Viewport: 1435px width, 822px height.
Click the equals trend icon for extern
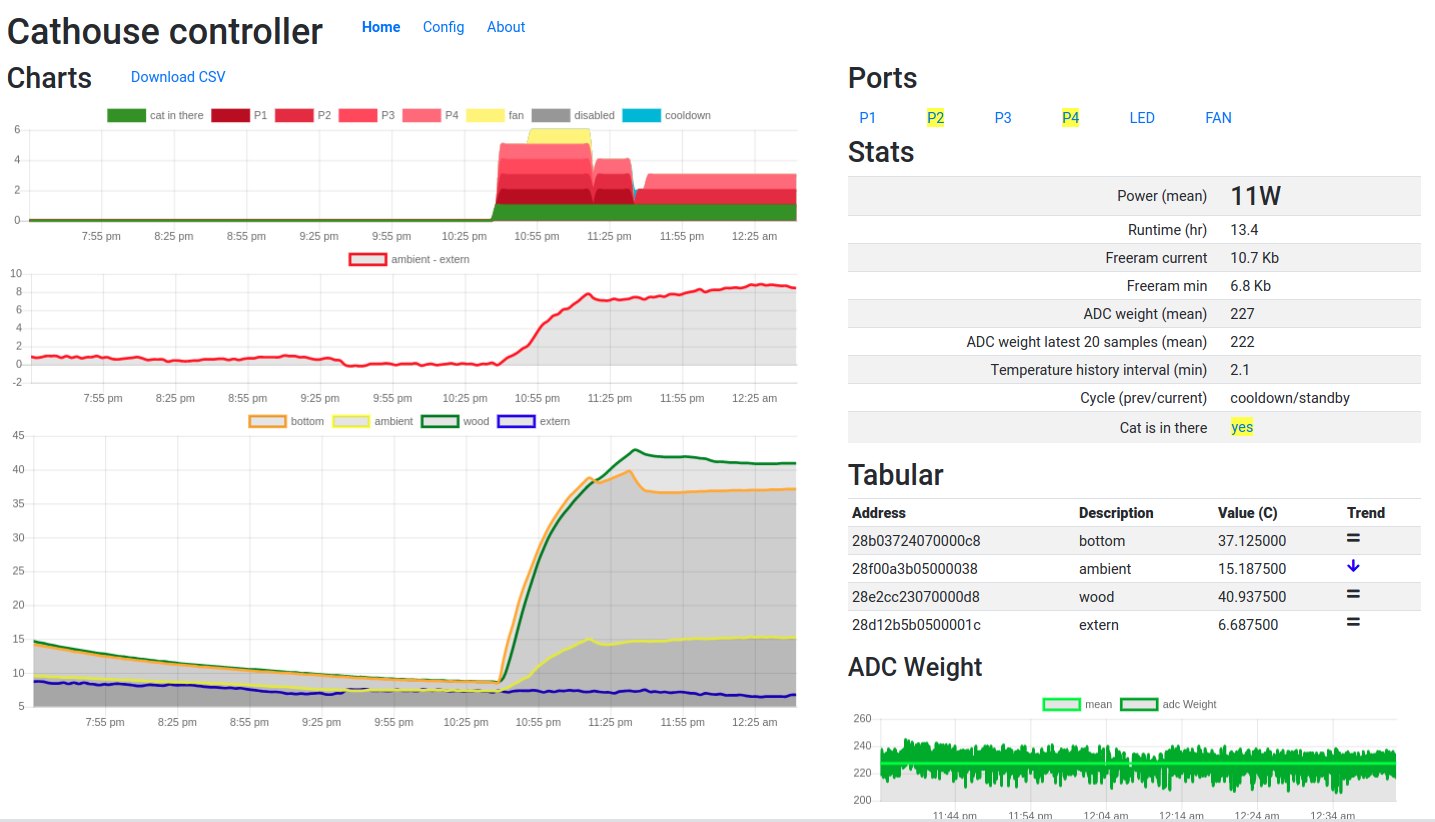(1353, 622)
